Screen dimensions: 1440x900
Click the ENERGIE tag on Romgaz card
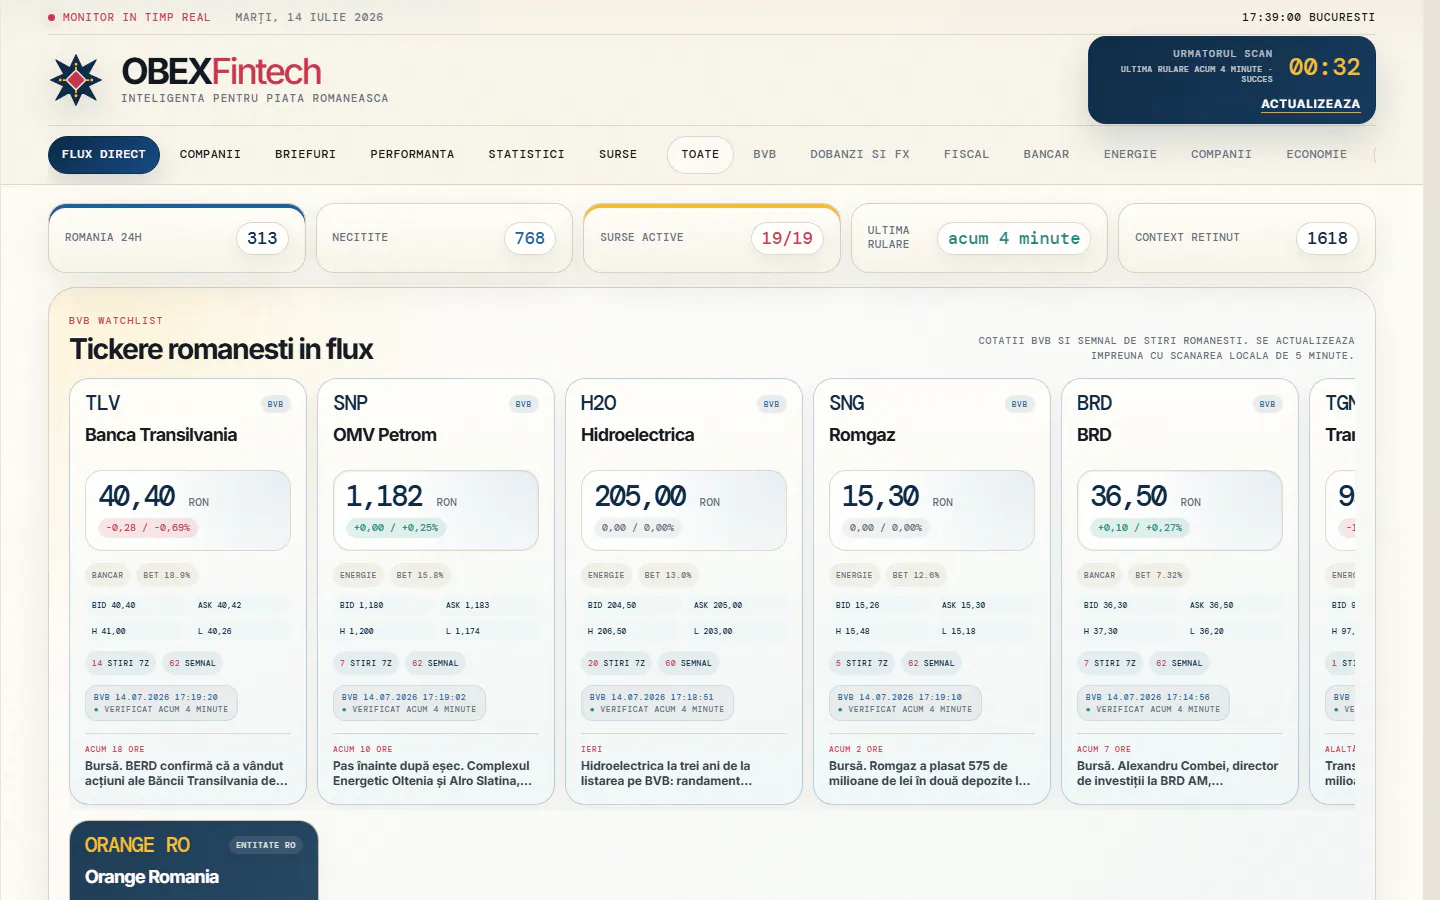(x=854, y=575)
